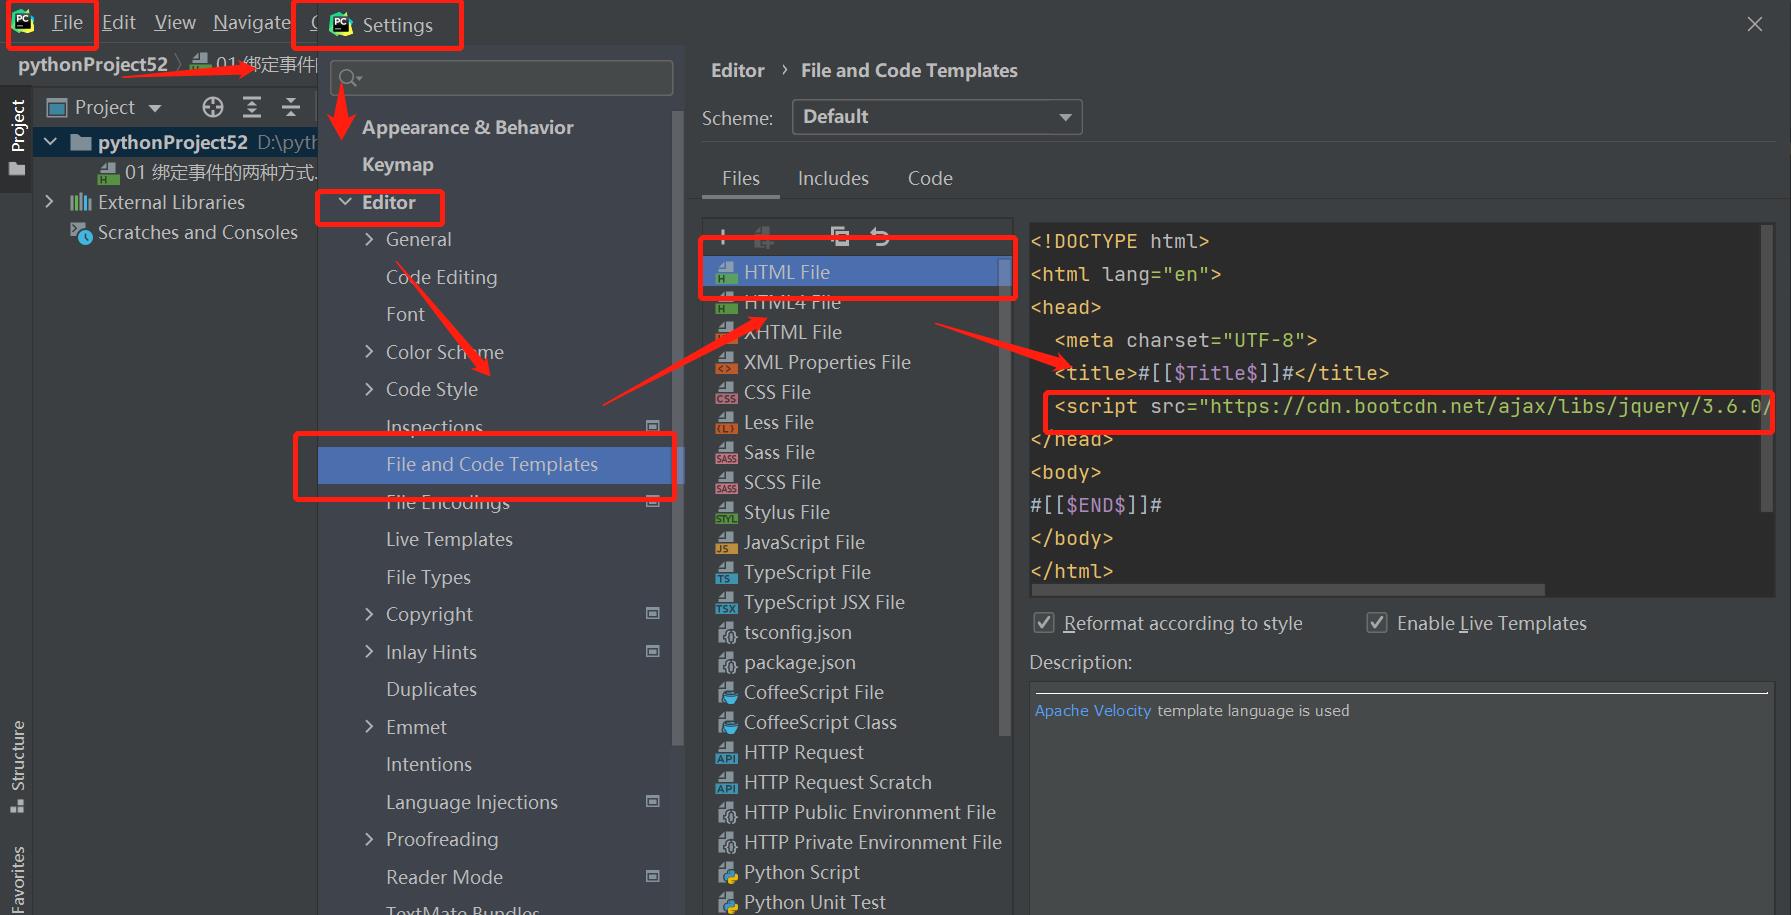Click the Select Opened File target icon
Screen dimensions: 1791x915
click(x=213, y=107)
